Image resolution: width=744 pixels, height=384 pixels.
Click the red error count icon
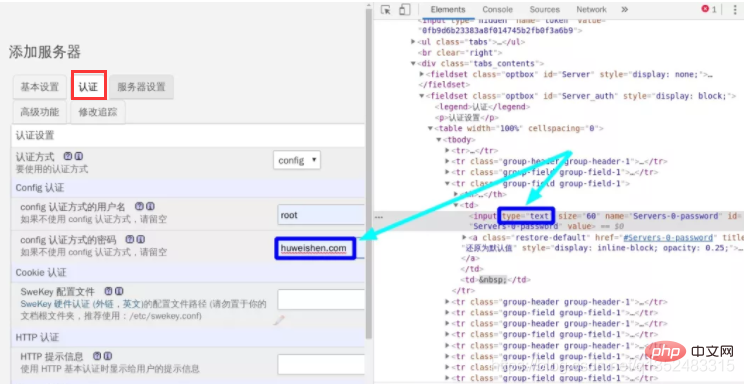(705, 9)
